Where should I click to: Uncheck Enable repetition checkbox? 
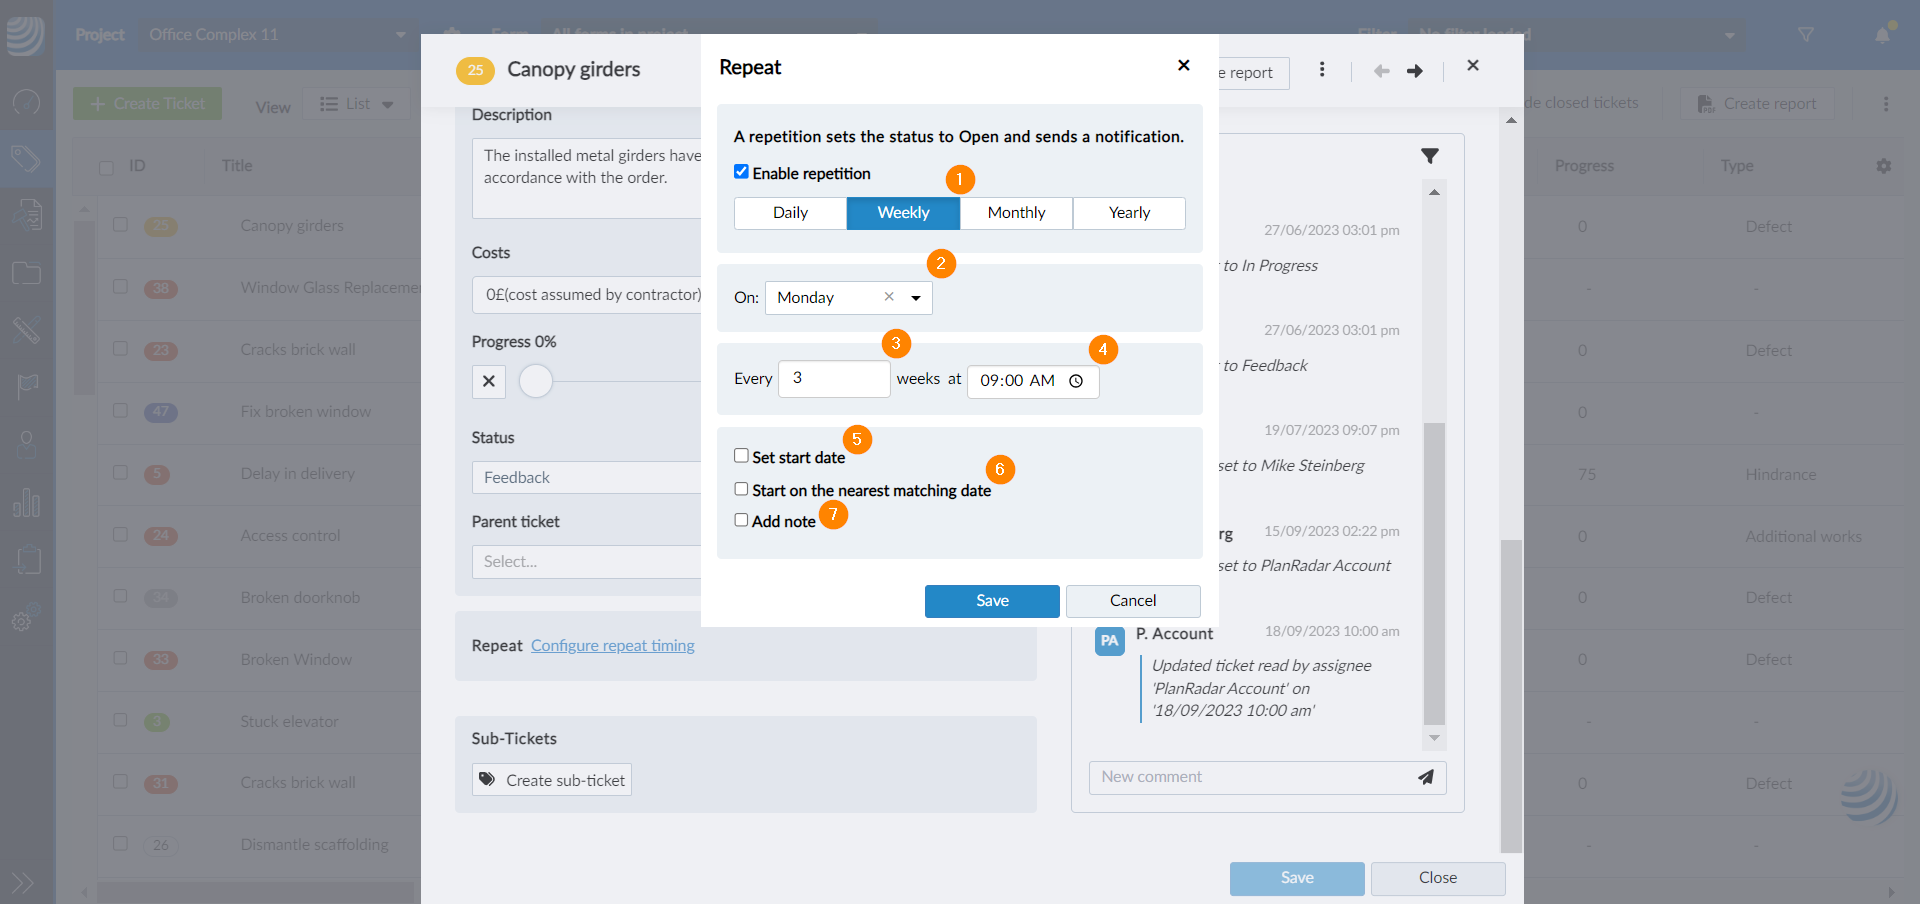tap(741, 172)
